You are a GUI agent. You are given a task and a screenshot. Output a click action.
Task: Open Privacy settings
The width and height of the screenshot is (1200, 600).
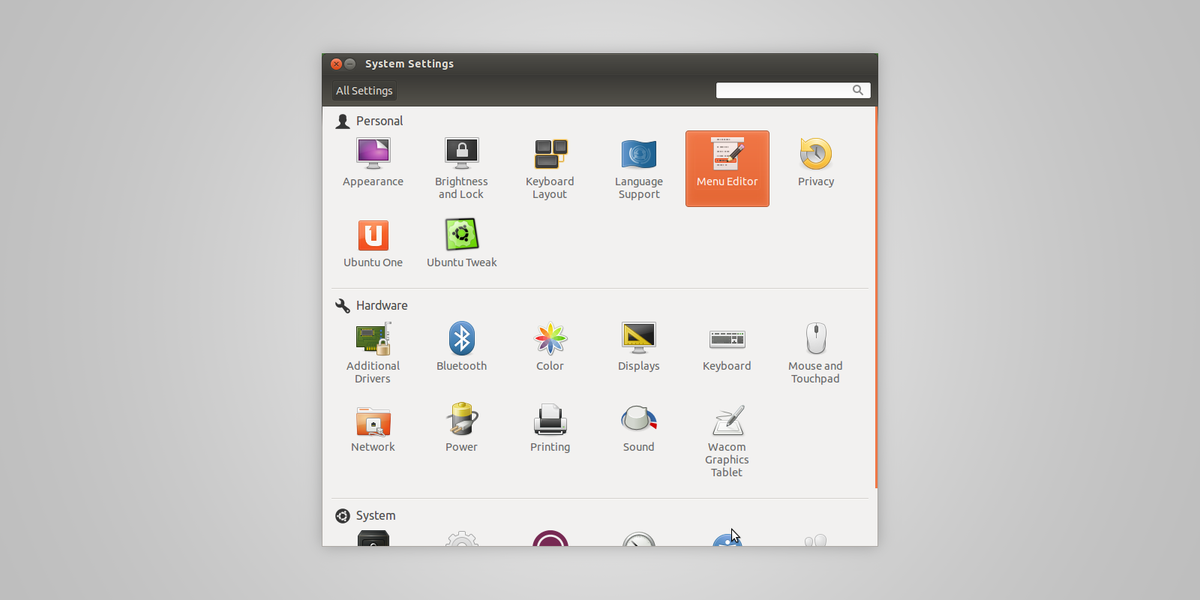pyautogui.click(x=816, y=163)
